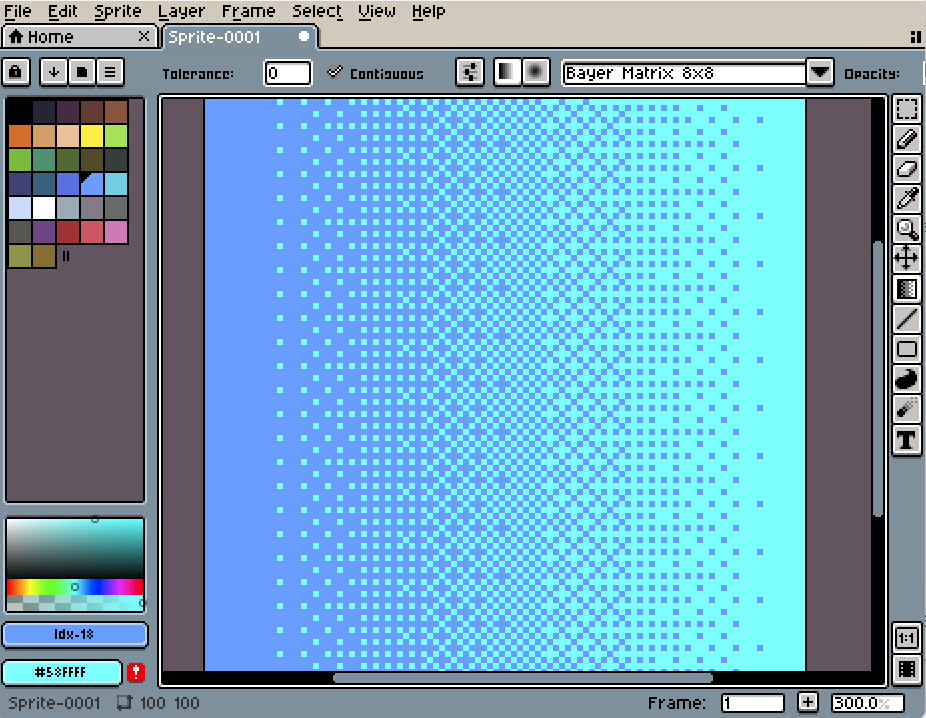The height and width of the screenshot is (718, 926).
Task: Toggle the Contiguous checkbox
Action: 335,72
